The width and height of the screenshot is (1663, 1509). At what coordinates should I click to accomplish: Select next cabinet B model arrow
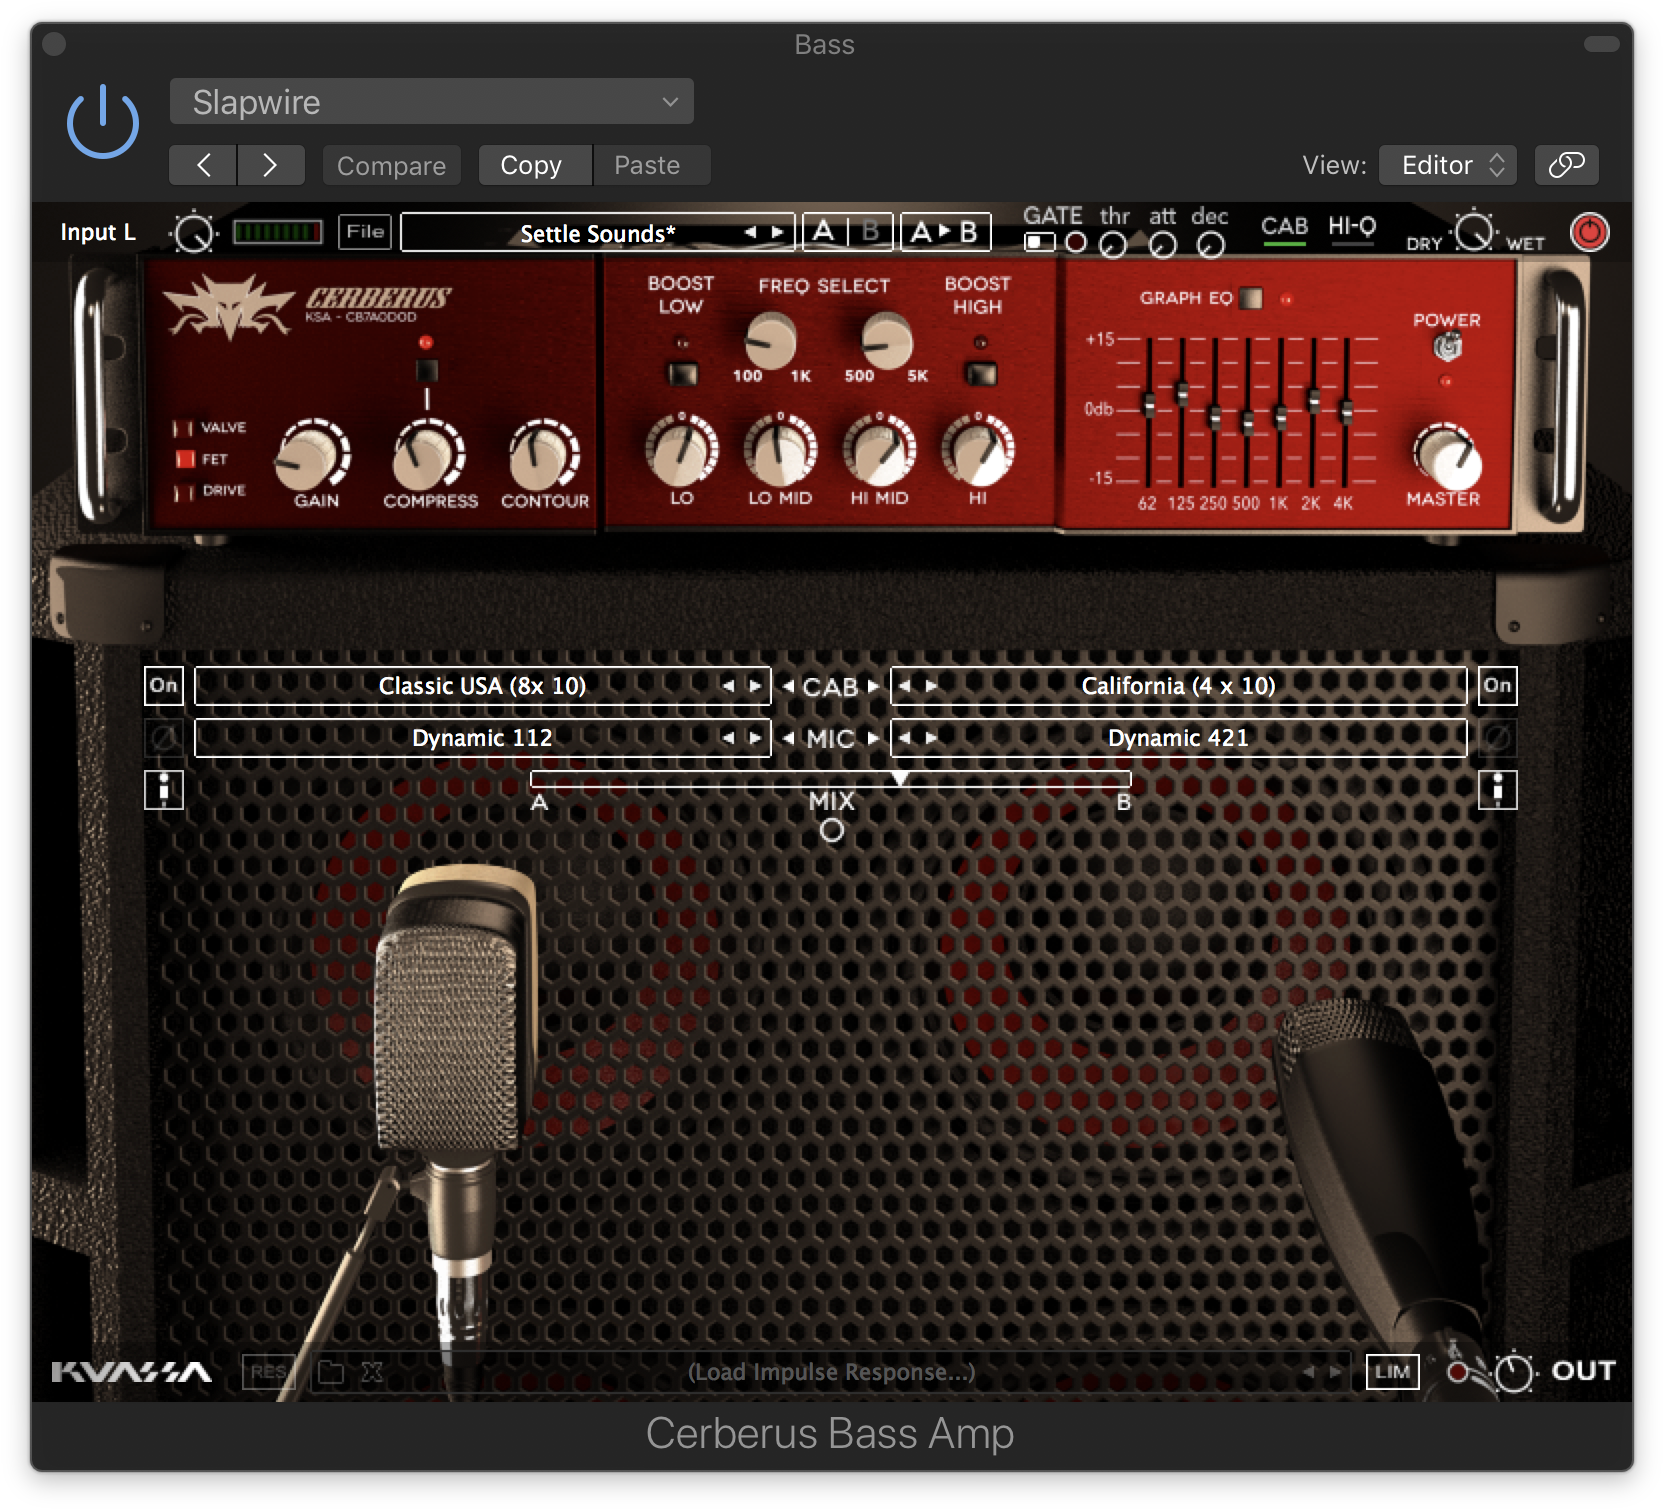[931, 686]
